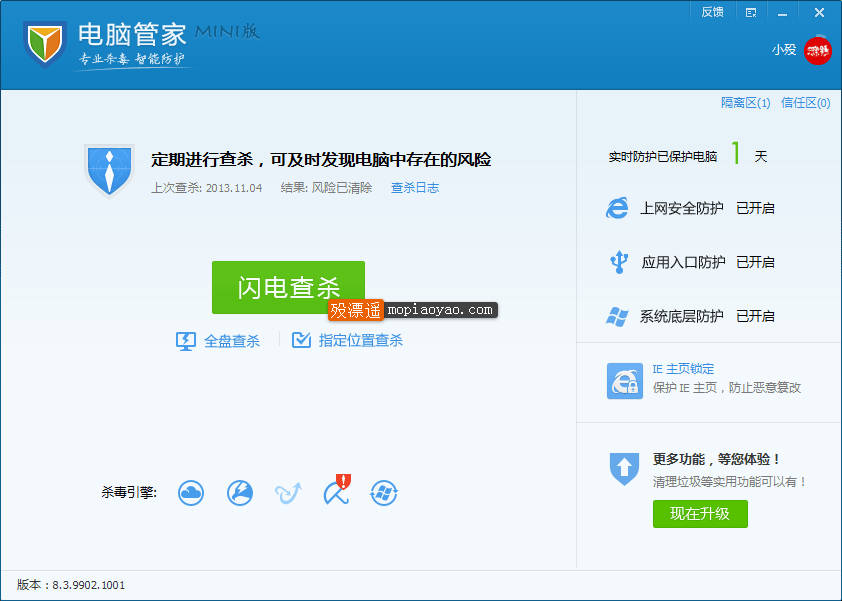Click the 小殁 user name

click(784, 50)
